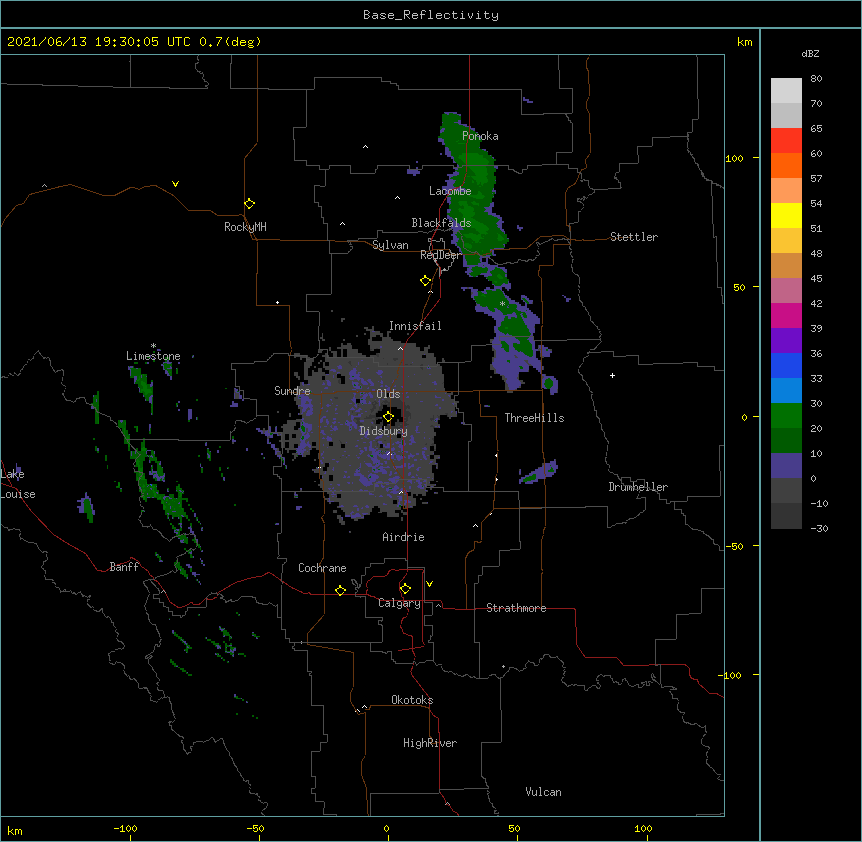The width and height of the screenshot is (862, 842).
Task: Click the Okotoks town label
Action: (x=412, y=700)
